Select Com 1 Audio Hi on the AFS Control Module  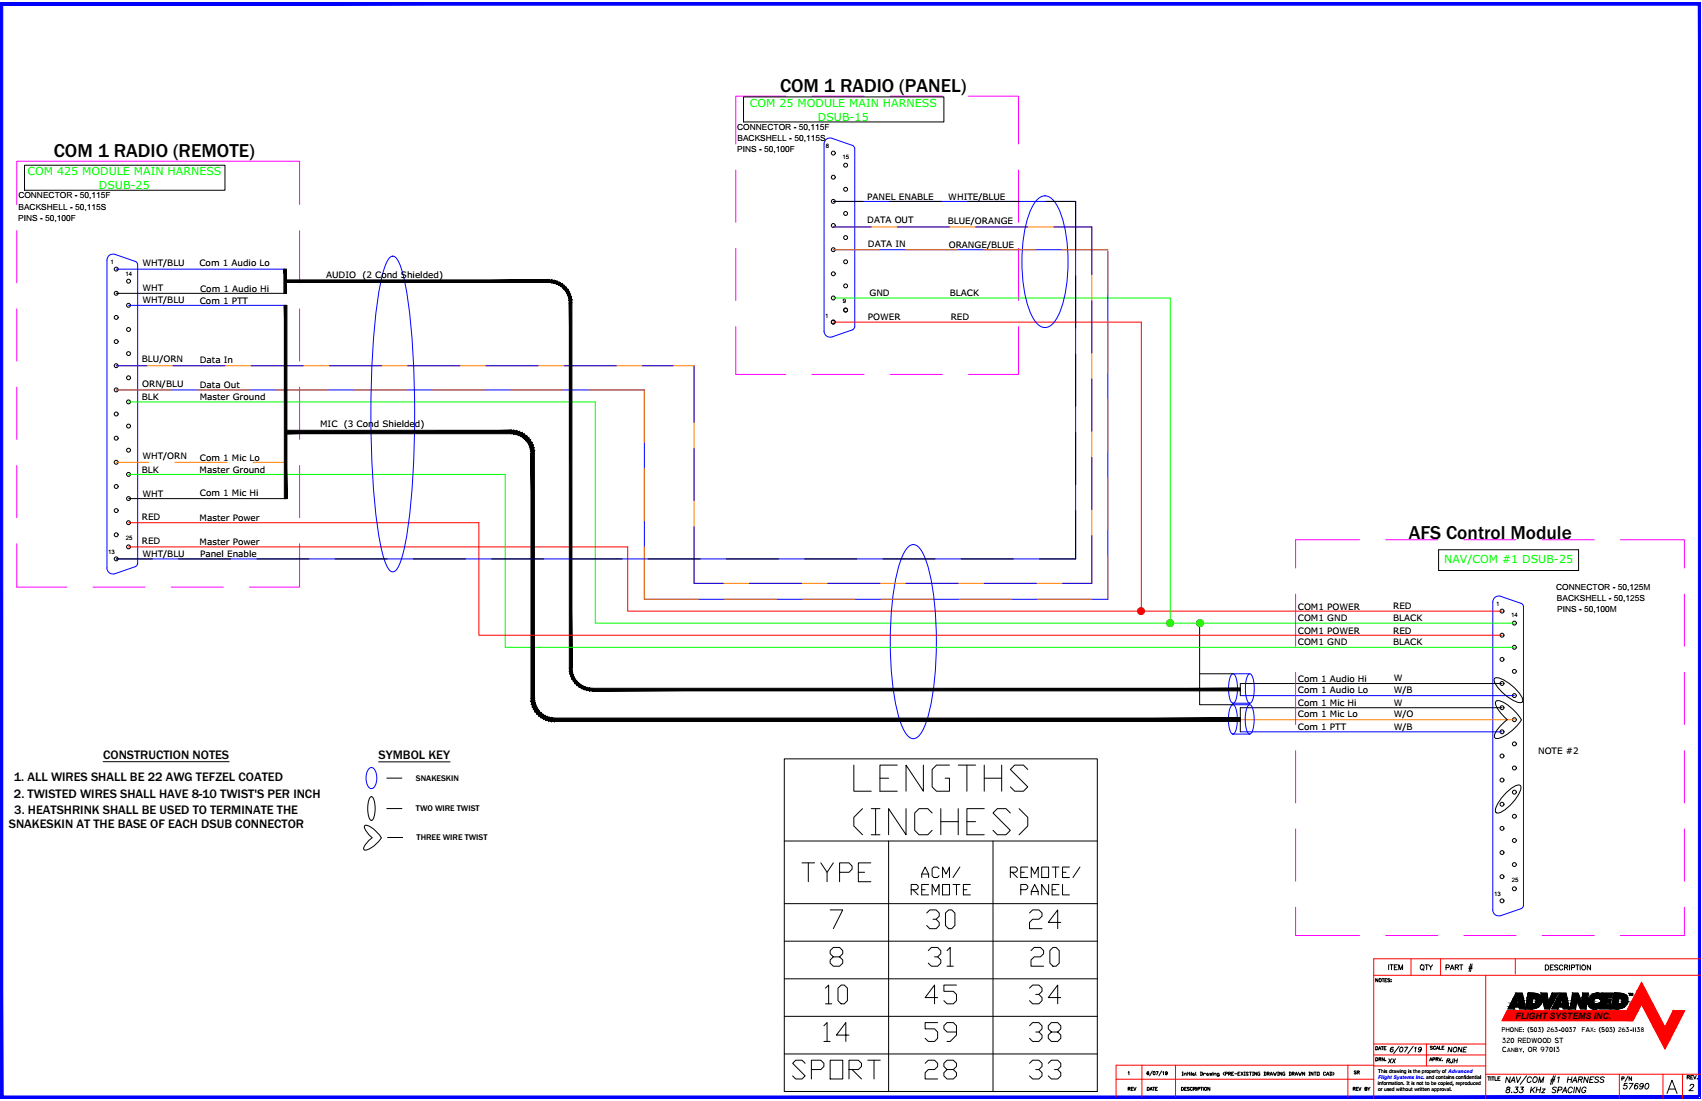tap(1332, 679)
